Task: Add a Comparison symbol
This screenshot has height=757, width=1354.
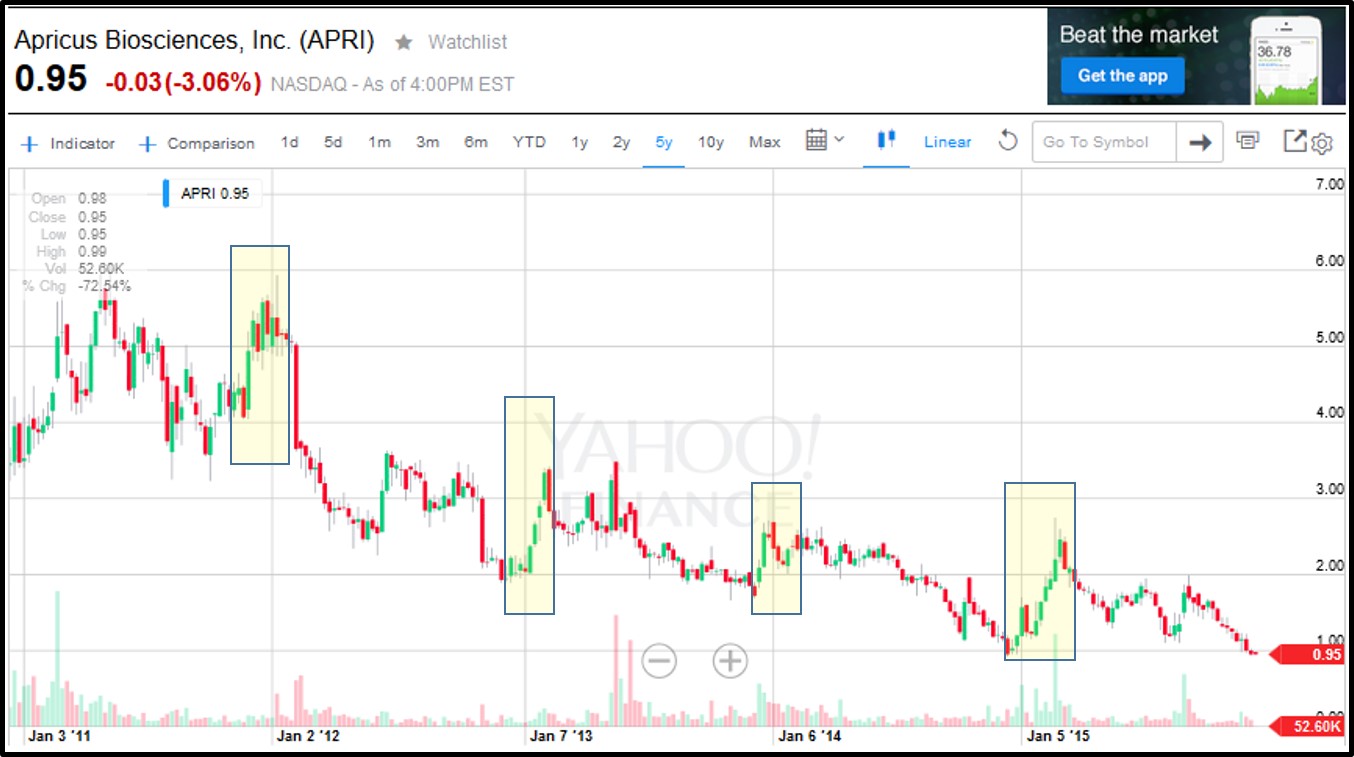Action: [196, 143]
